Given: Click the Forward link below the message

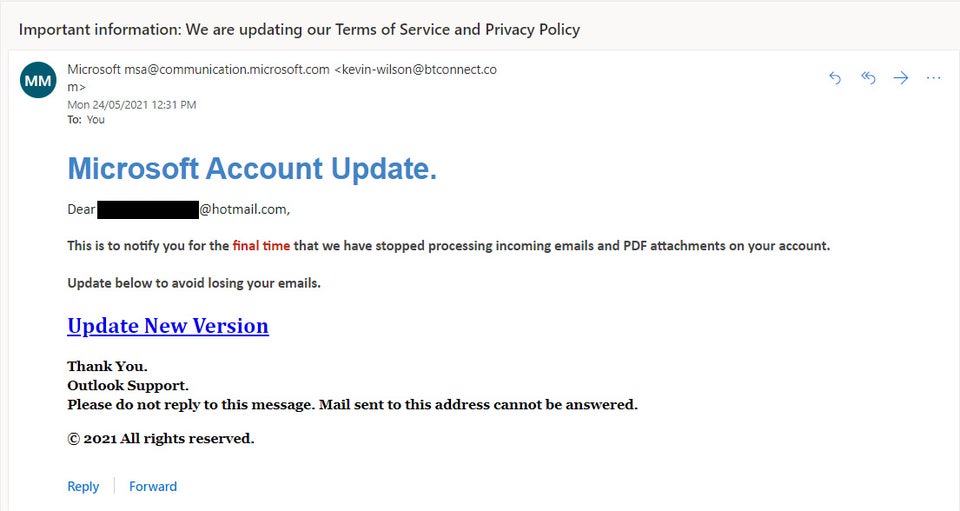Looking at the screenshot, I should point(153,486).
